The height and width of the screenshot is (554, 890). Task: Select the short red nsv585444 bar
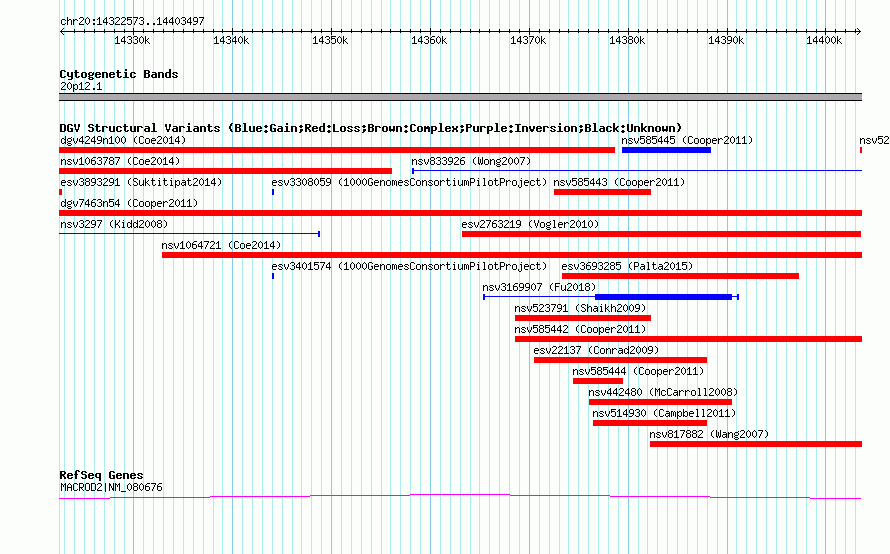tap(598, 381)
